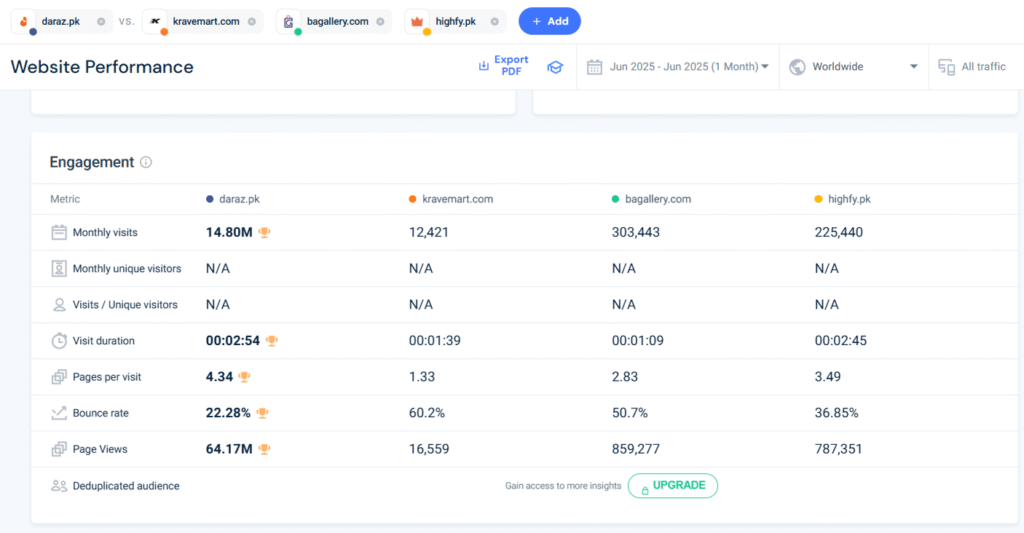Expand the Worldwide country selector
The width and height of the screenshot is (1024, 533).
pyautogui.click(x=854, y=67)
